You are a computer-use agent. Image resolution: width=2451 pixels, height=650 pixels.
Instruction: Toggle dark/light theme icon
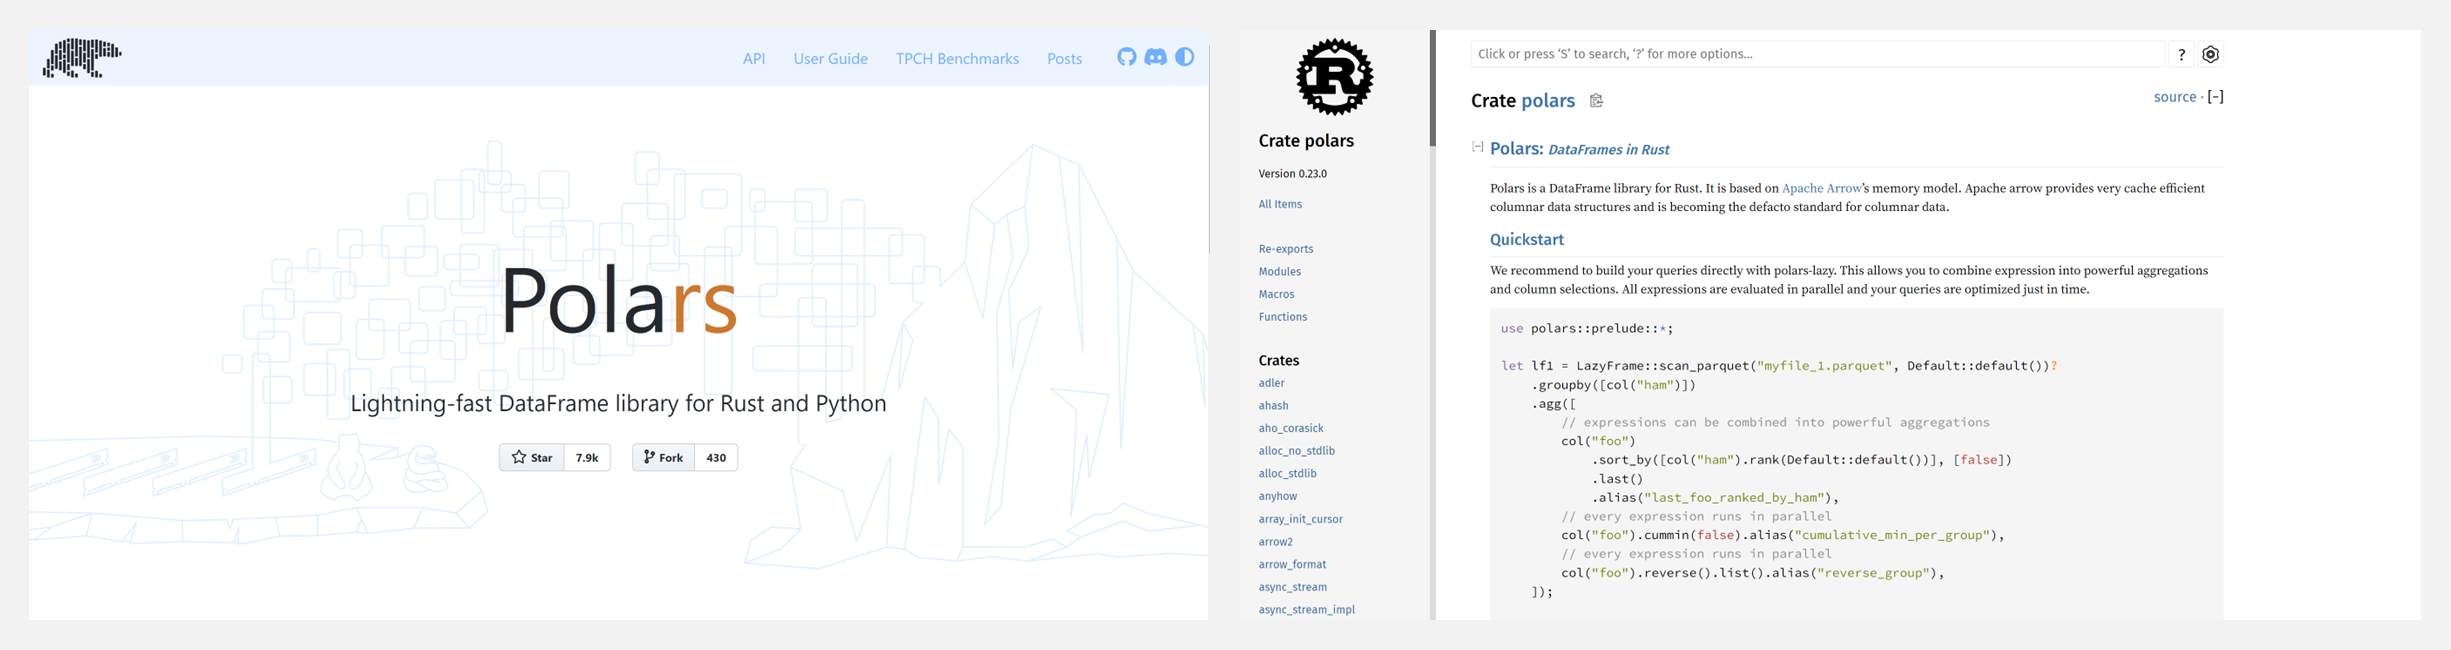point(1185,57)
